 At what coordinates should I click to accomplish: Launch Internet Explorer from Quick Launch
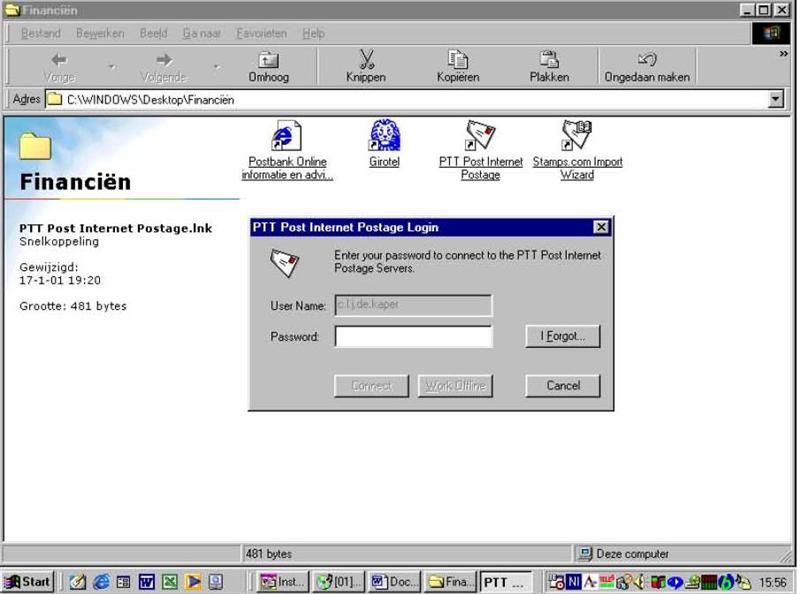click(101, 582)
